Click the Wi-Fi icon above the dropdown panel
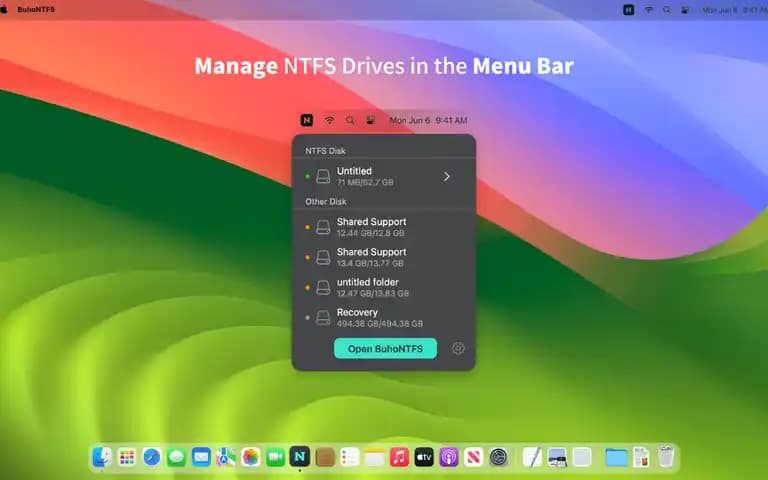 tap(329, 120)
